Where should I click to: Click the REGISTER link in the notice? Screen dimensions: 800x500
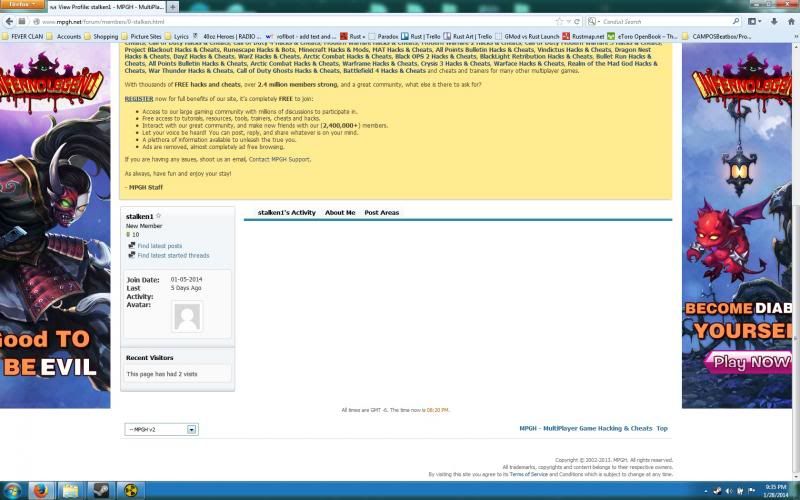pos(139,99)
